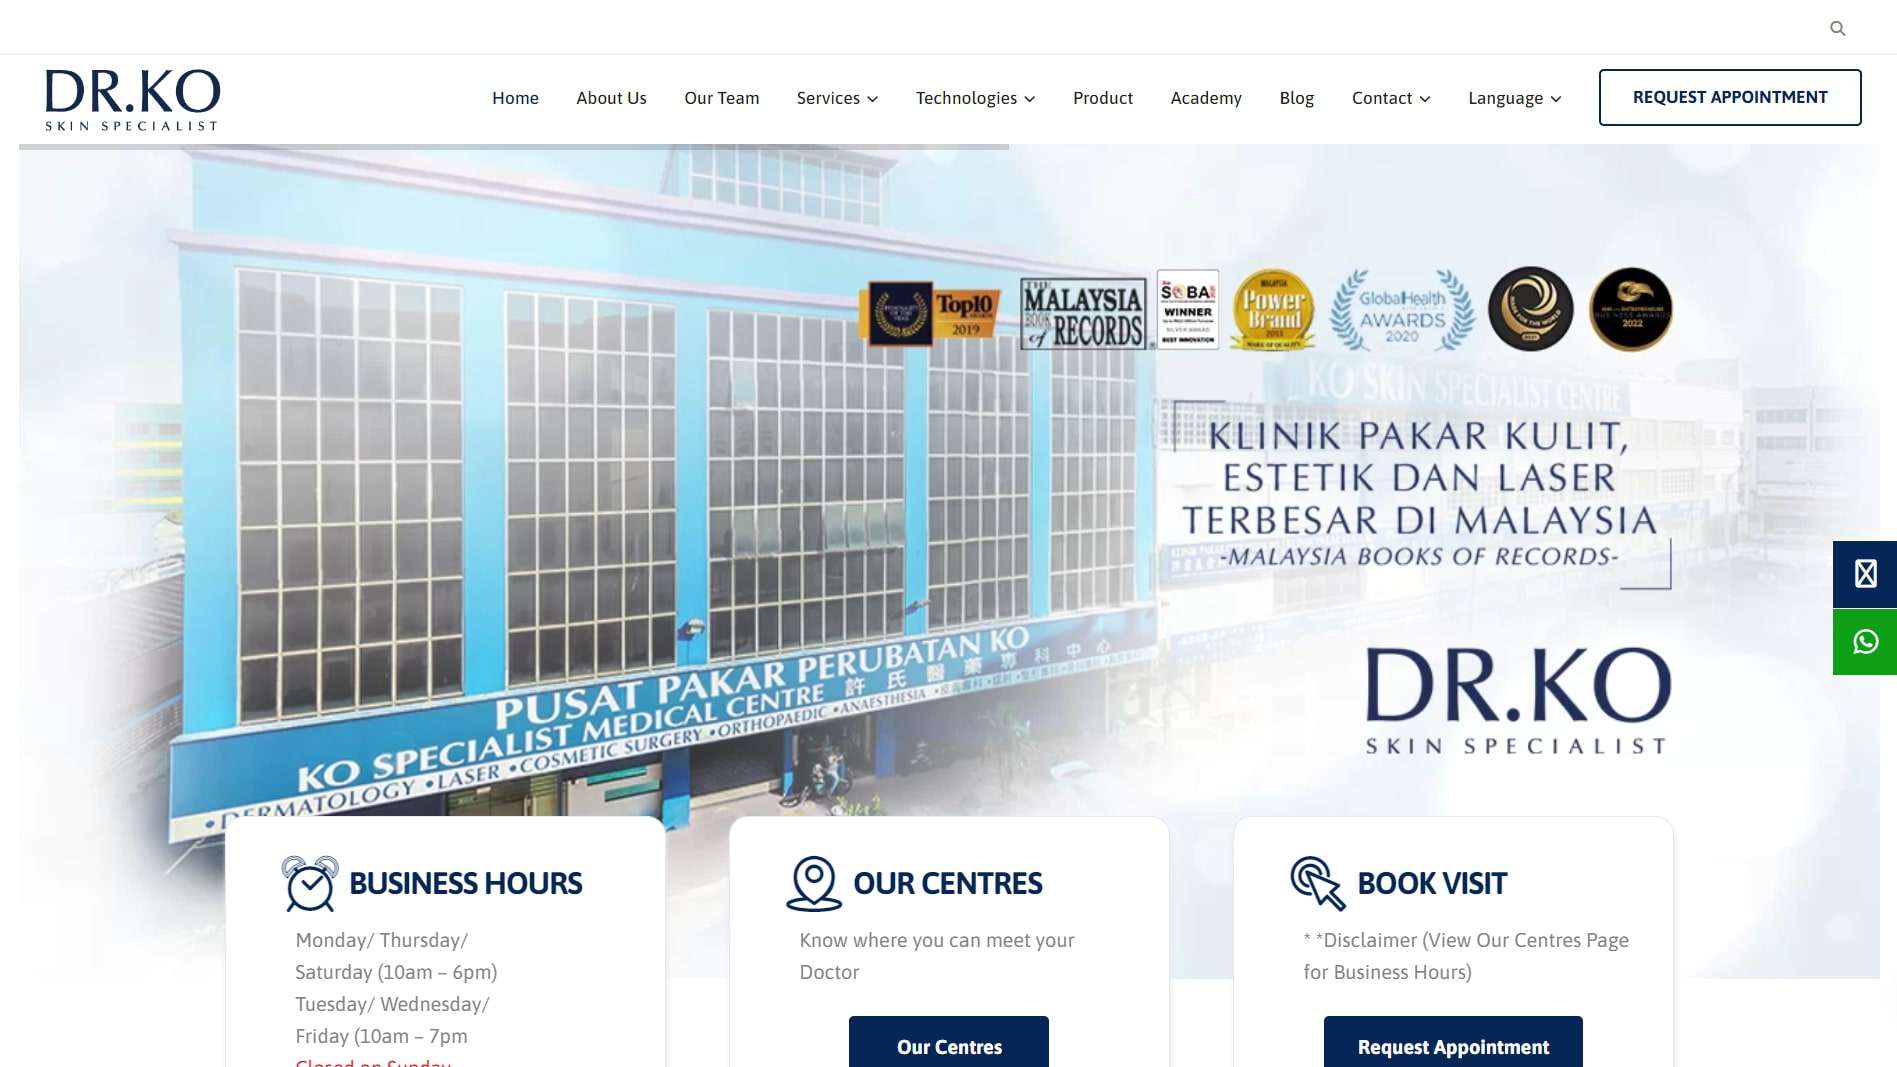Click the Business Hours alarm clock icon
Screen dimensions: 1897x1067
click(x=310, y=883)
